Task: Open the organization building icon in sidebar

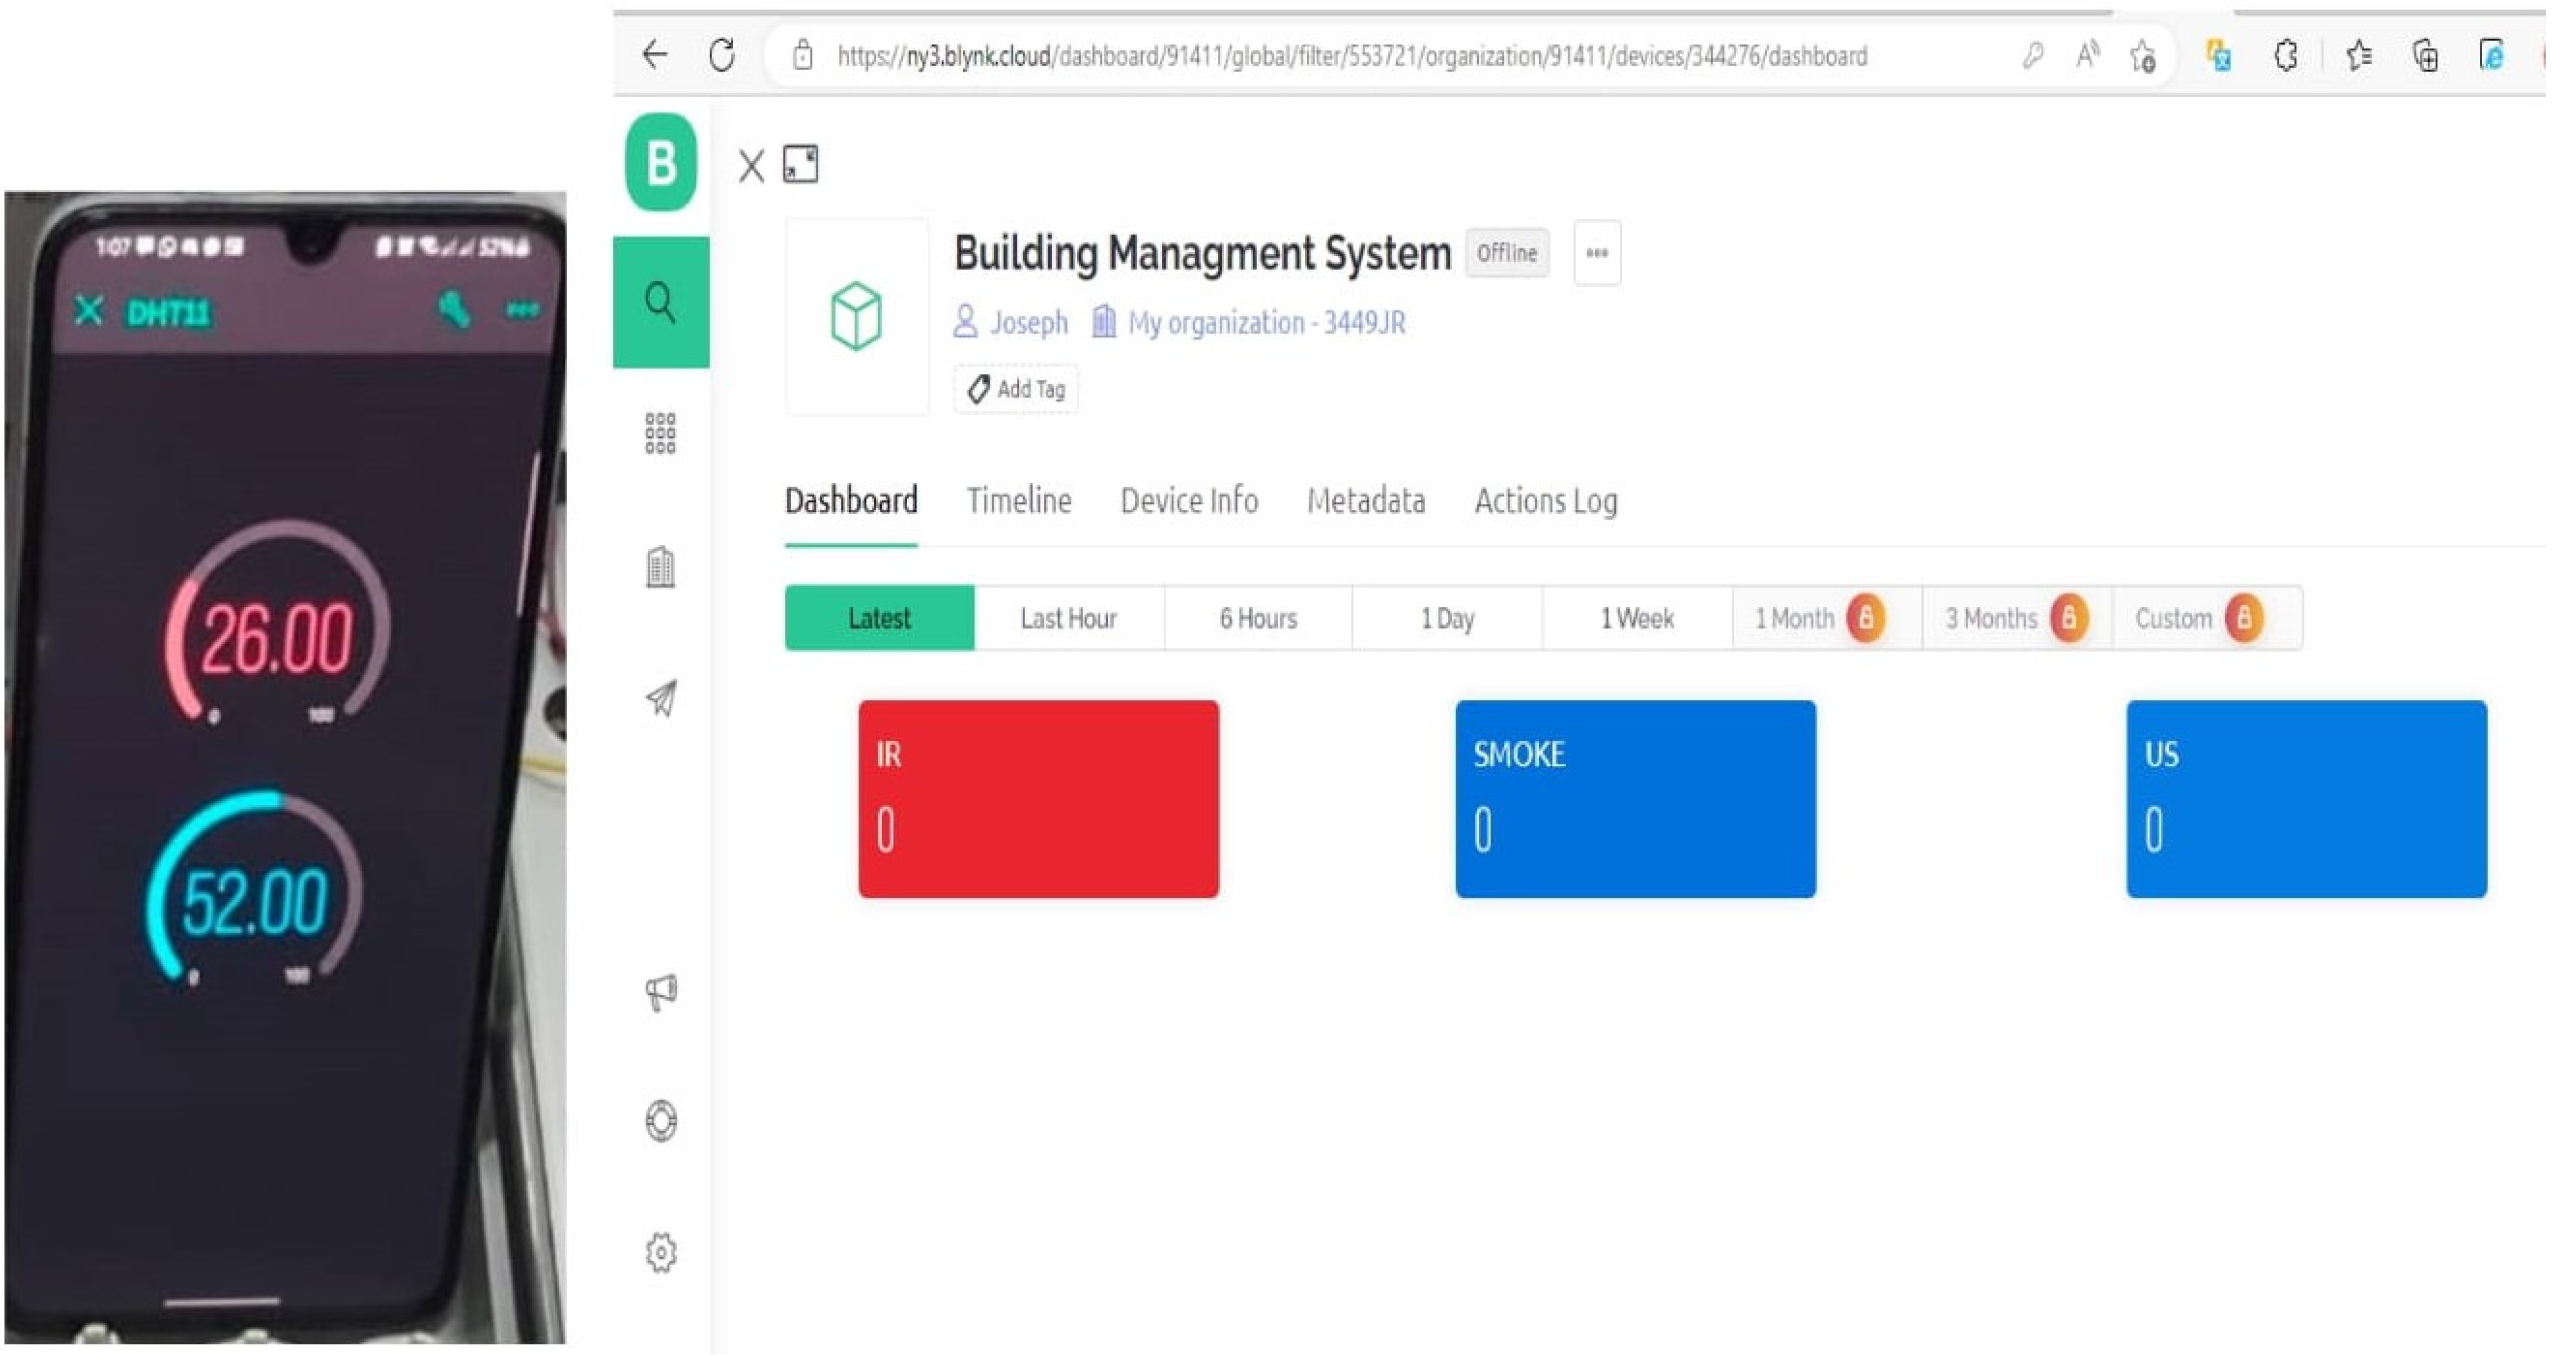Action: (660, 567)
